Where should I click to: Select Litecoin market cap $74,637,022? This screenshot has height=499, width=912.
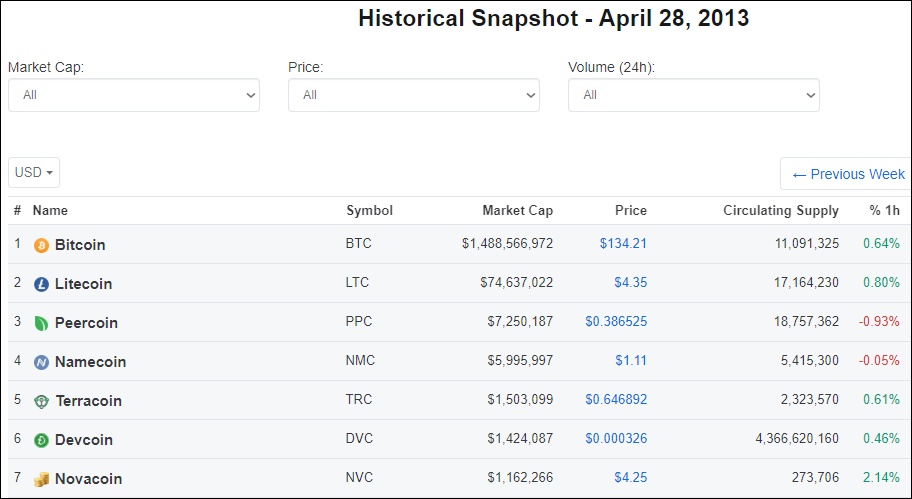pos(516,282)
